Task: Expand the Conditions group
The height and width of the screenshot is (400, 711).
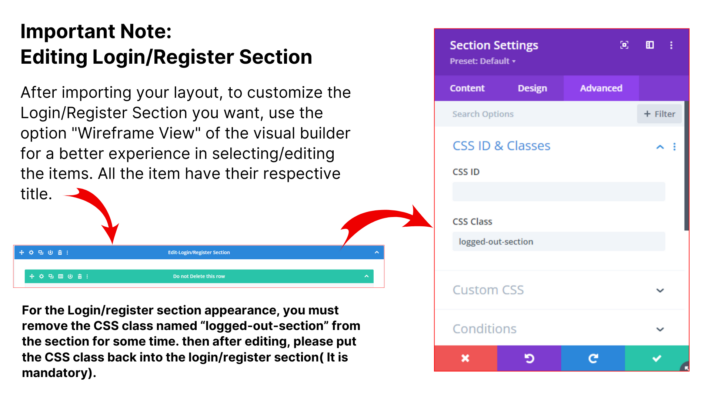Action: click(560, 329)
